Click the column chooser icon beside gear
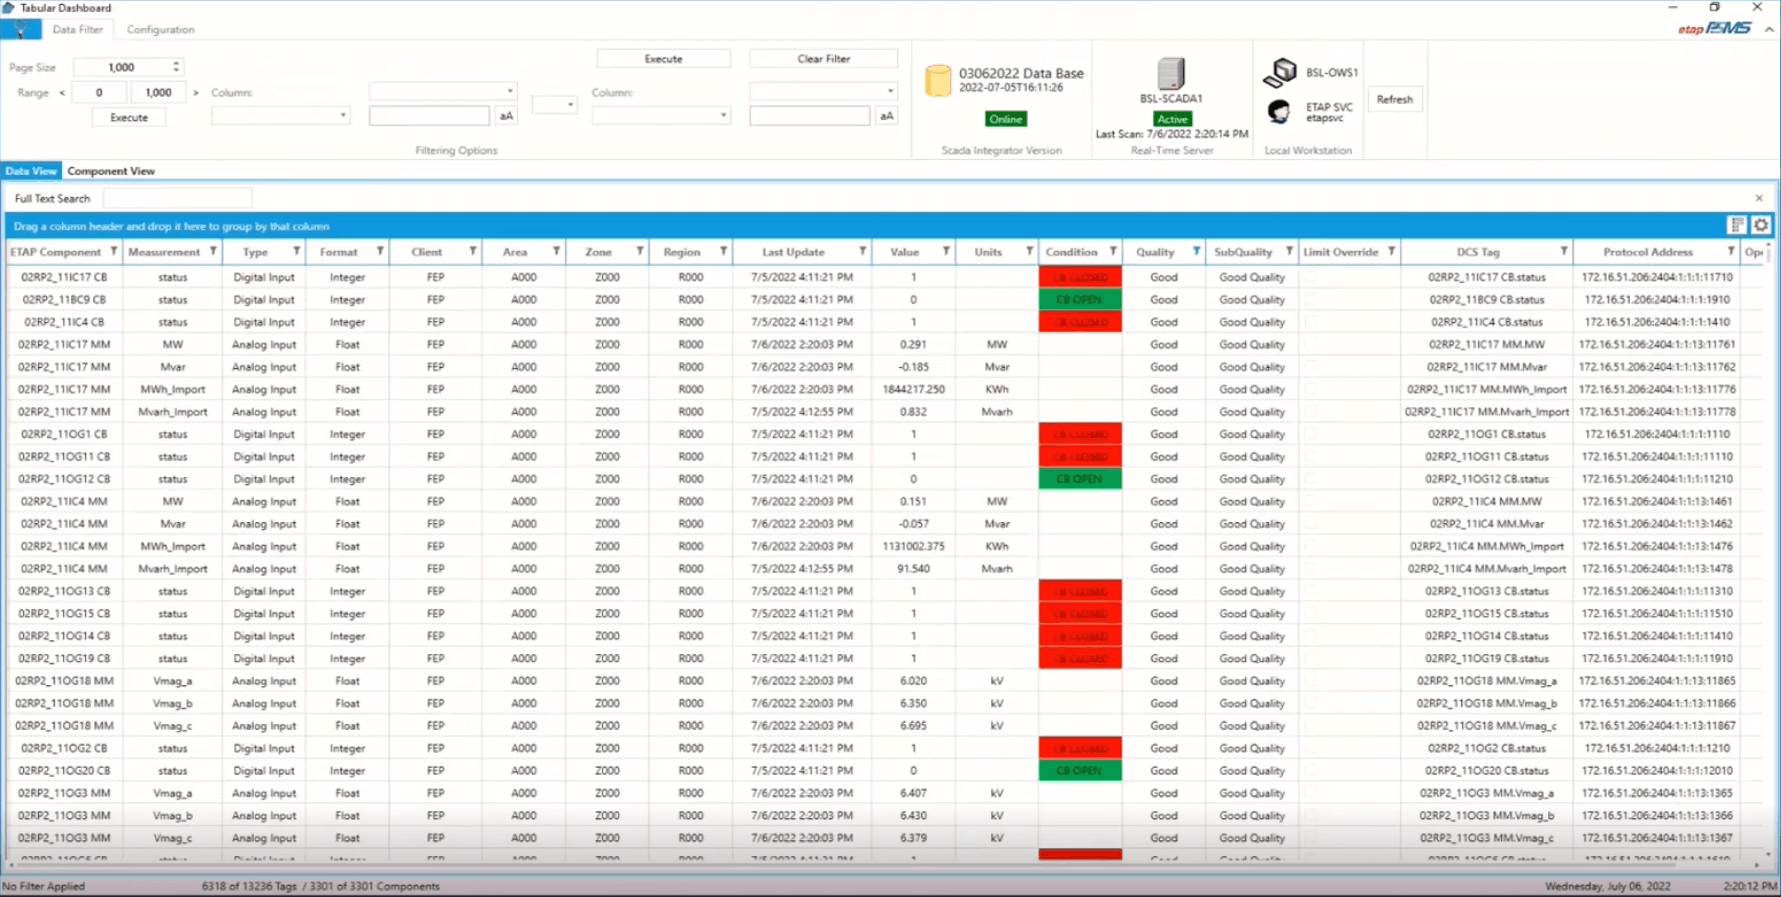This screenshot has width=1781, height=897. click(1737, 225)
